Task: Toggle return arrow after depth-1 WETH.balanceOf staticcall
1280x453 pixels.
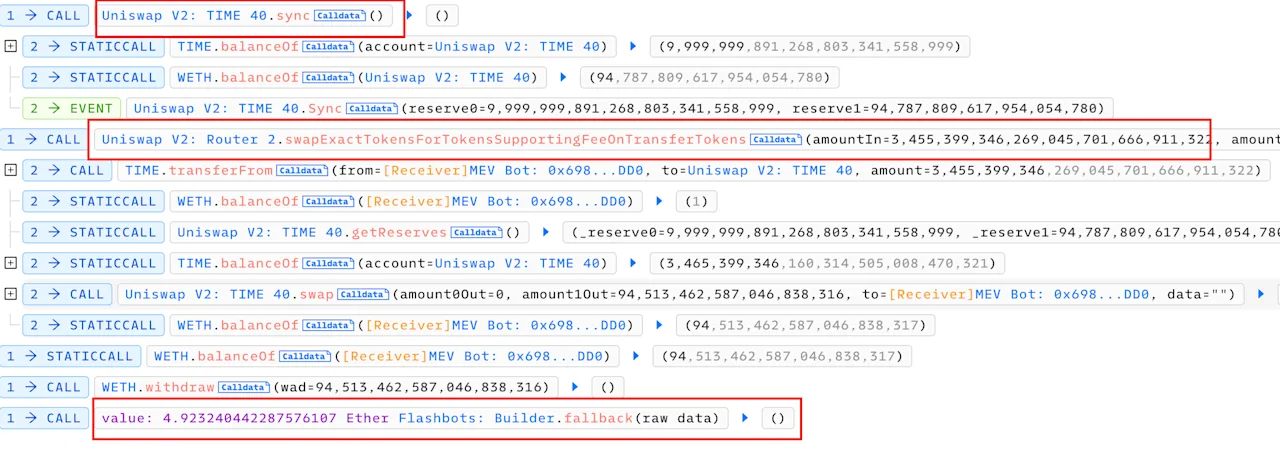Action: pyautogui.click(x=635, y=357)
